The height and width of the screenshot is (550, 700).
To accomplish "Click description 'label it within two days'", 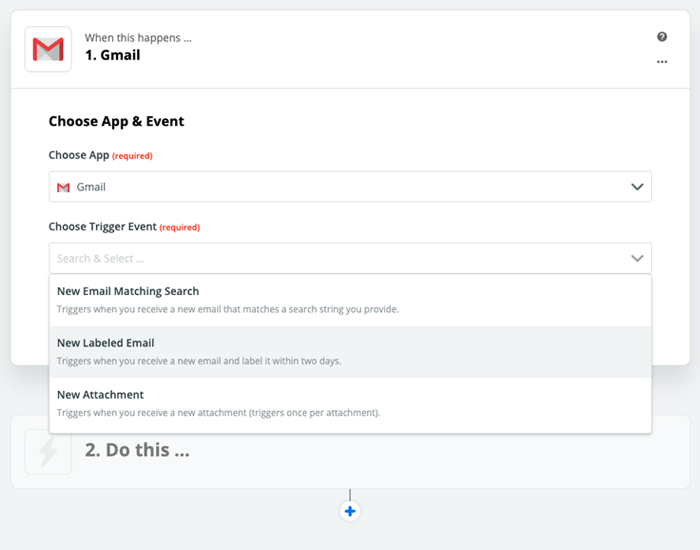I will (291, 361).
